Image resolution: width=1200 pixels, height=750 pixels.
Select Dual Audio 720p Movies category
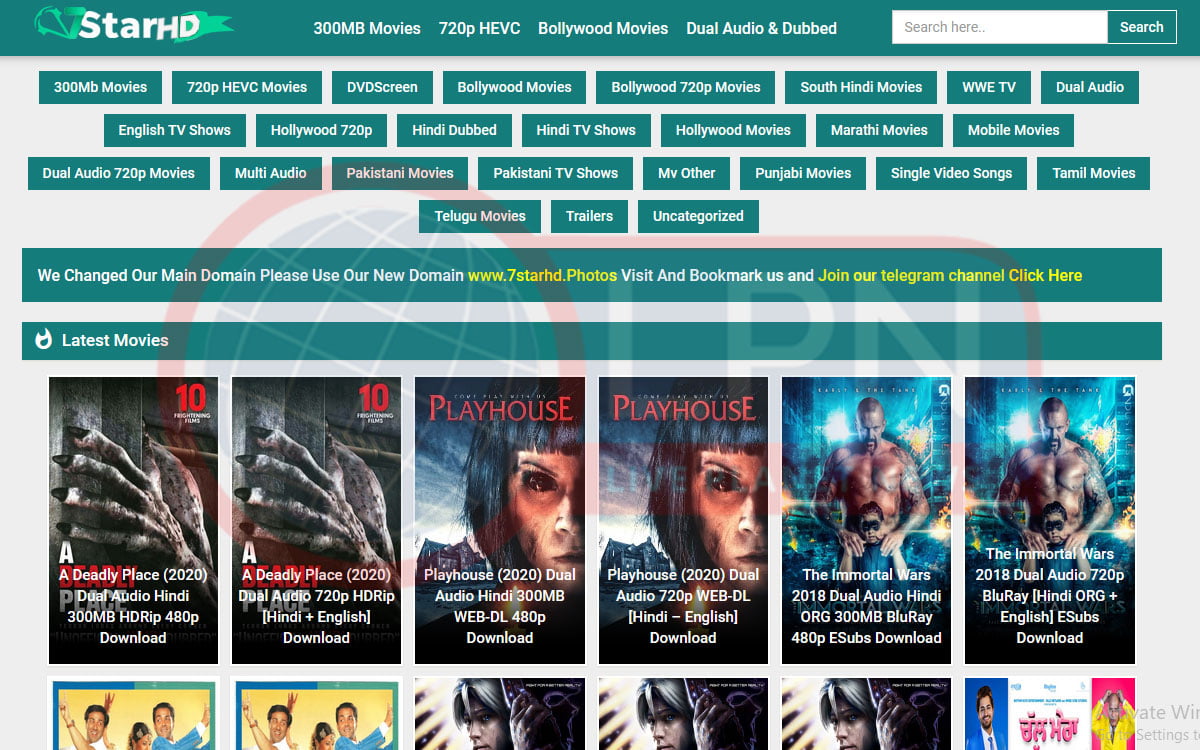pyautogui.click(x=118, y=173)
